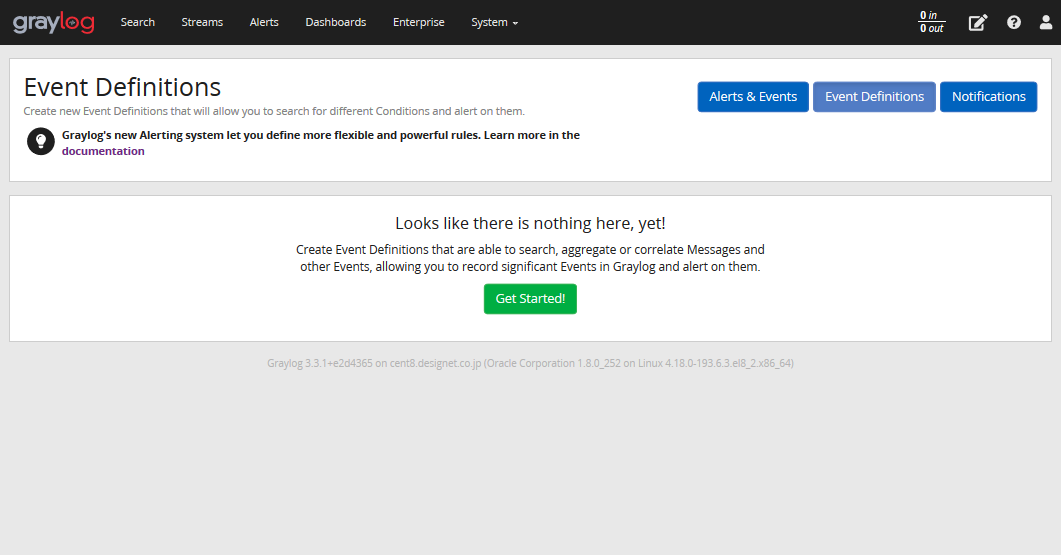The image size is (1061, 555).
Task: Open the Enterprise menu item
Action: pos(418,22)
